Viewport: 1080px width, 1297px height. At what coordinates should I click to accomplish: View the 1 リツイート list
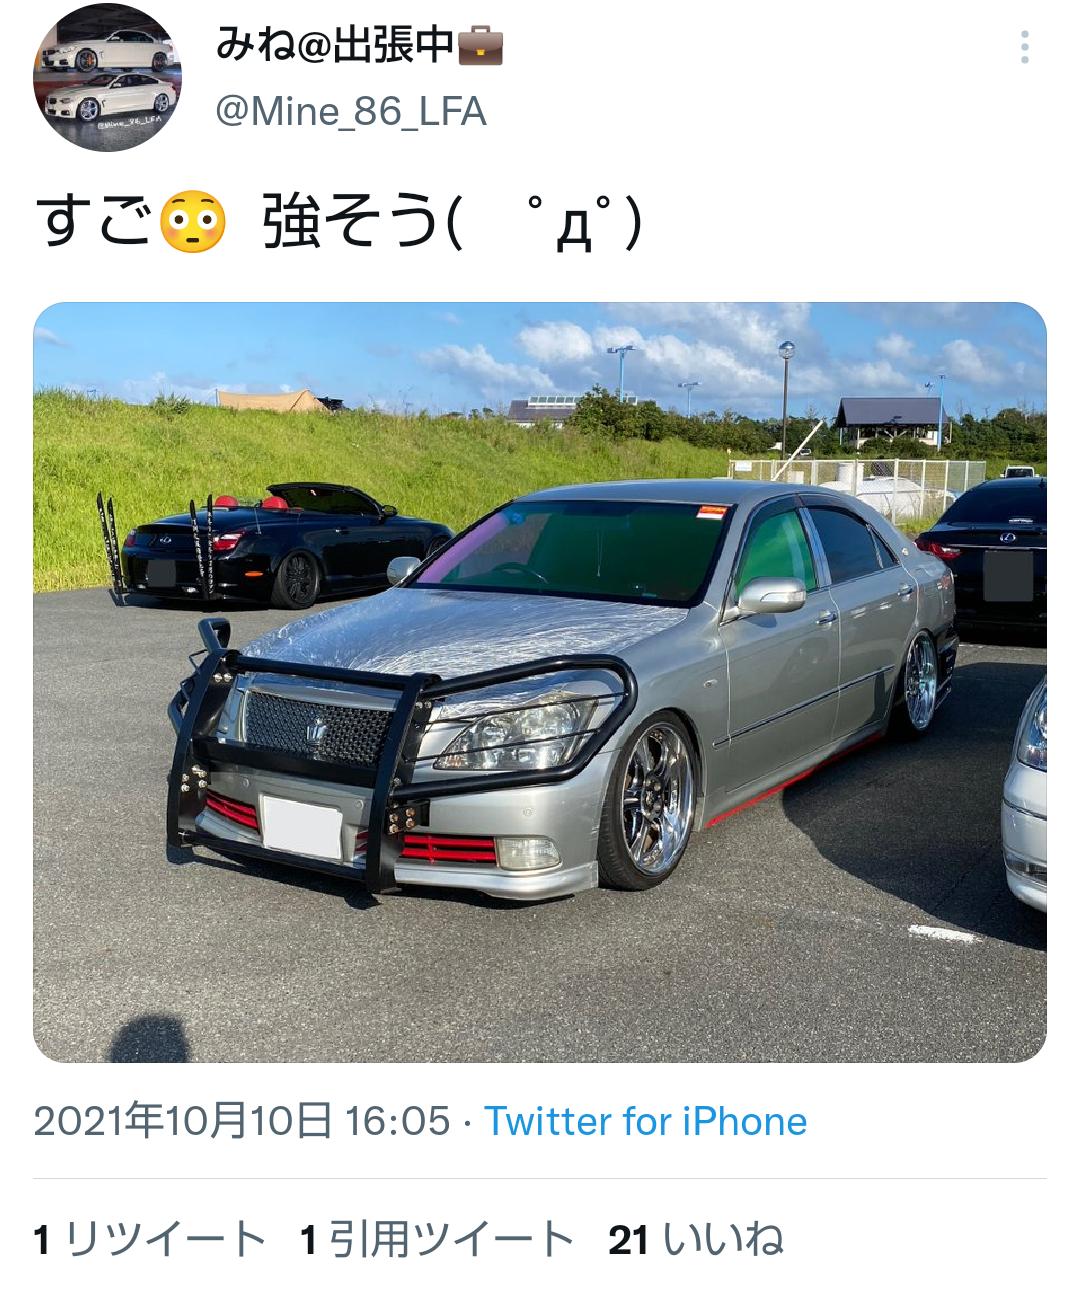(x=150, y=1241)
